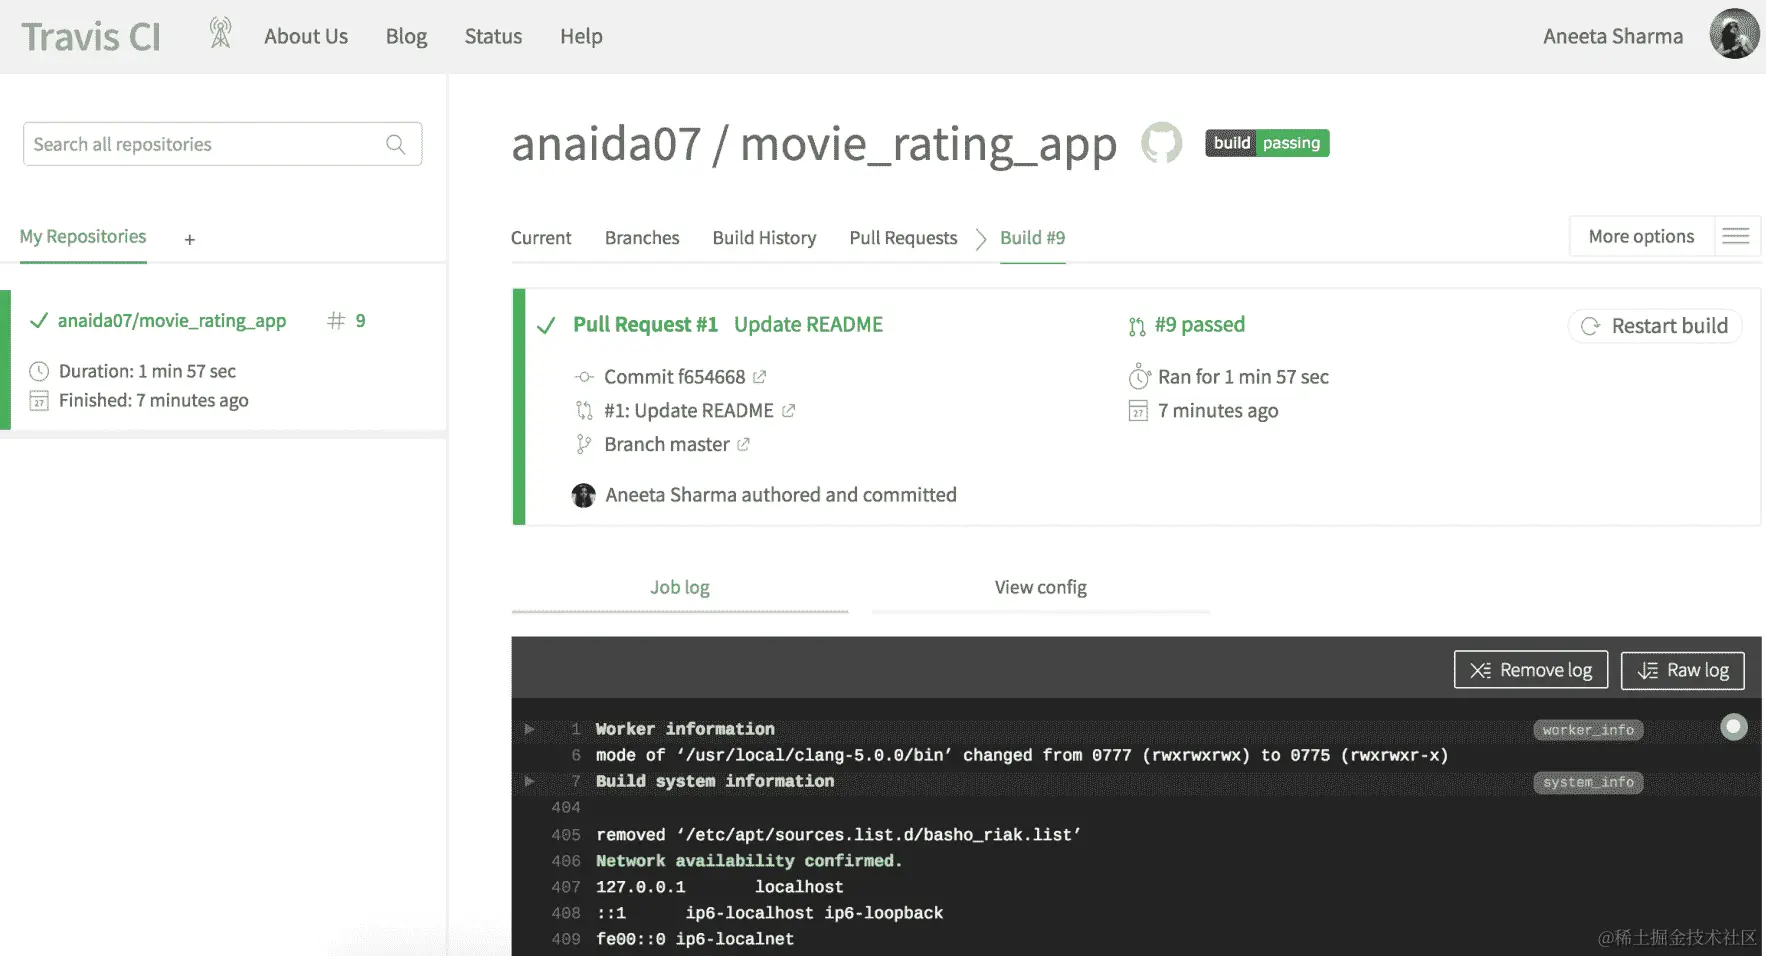Click the hamburger menu icon beside More options
The image size is (1766, 956).
(1736, 236)
